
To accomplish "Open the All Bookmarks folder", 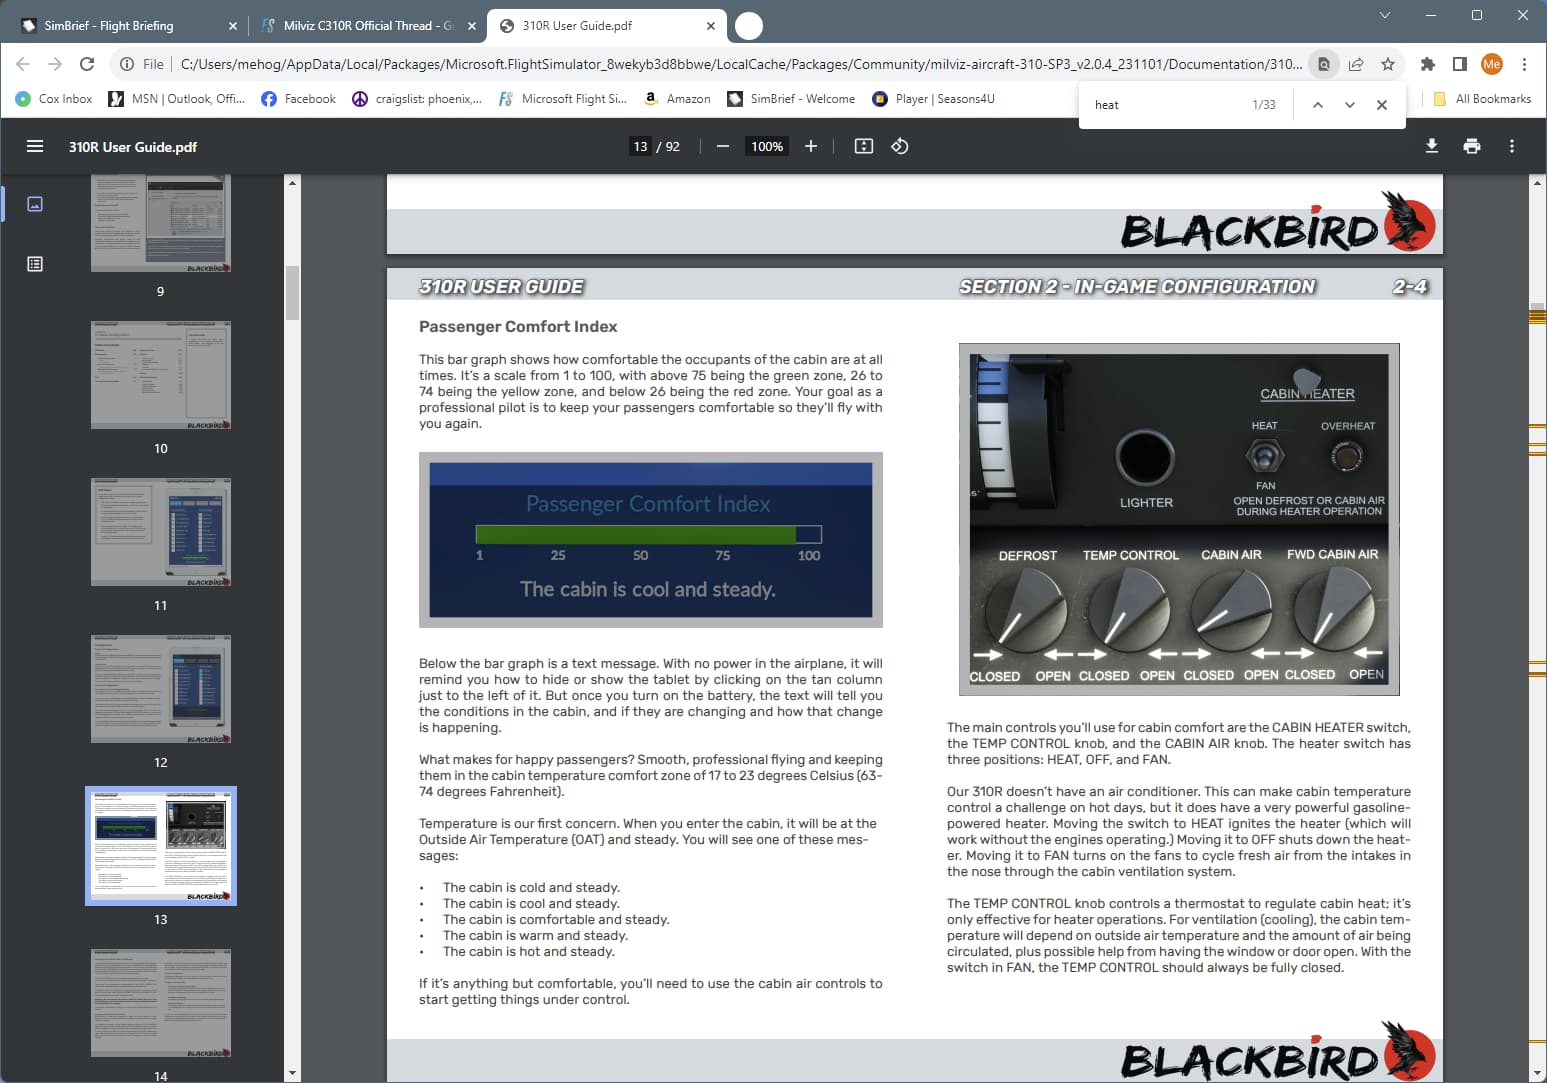I will [1482, 99].
